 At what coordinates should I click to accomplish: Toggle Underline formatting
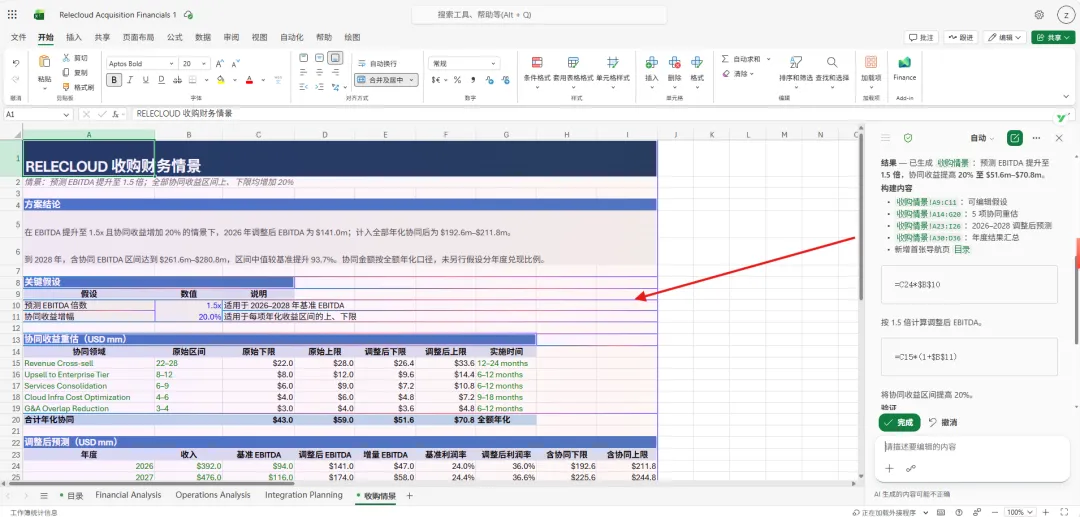click(x=145, y=80)
